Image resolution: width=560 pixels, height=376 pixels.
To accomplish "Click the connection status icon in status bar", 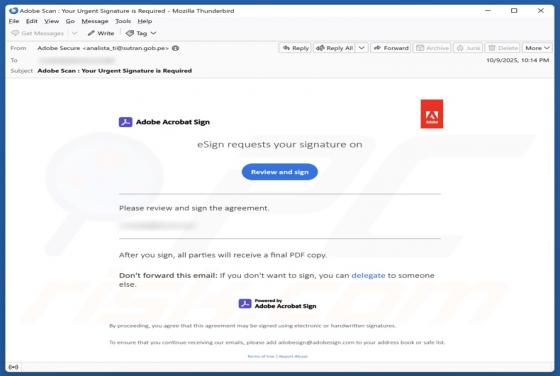I will (13, 367).
